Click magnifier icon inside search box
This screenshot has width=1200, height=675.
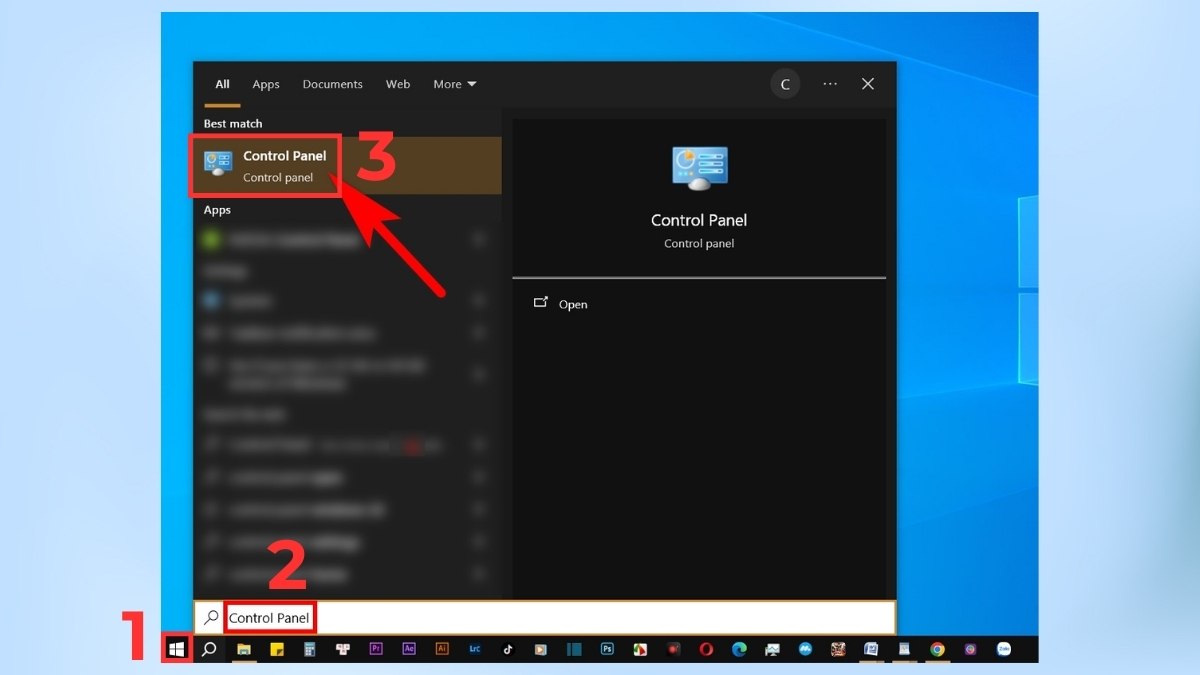click(211, 618)
